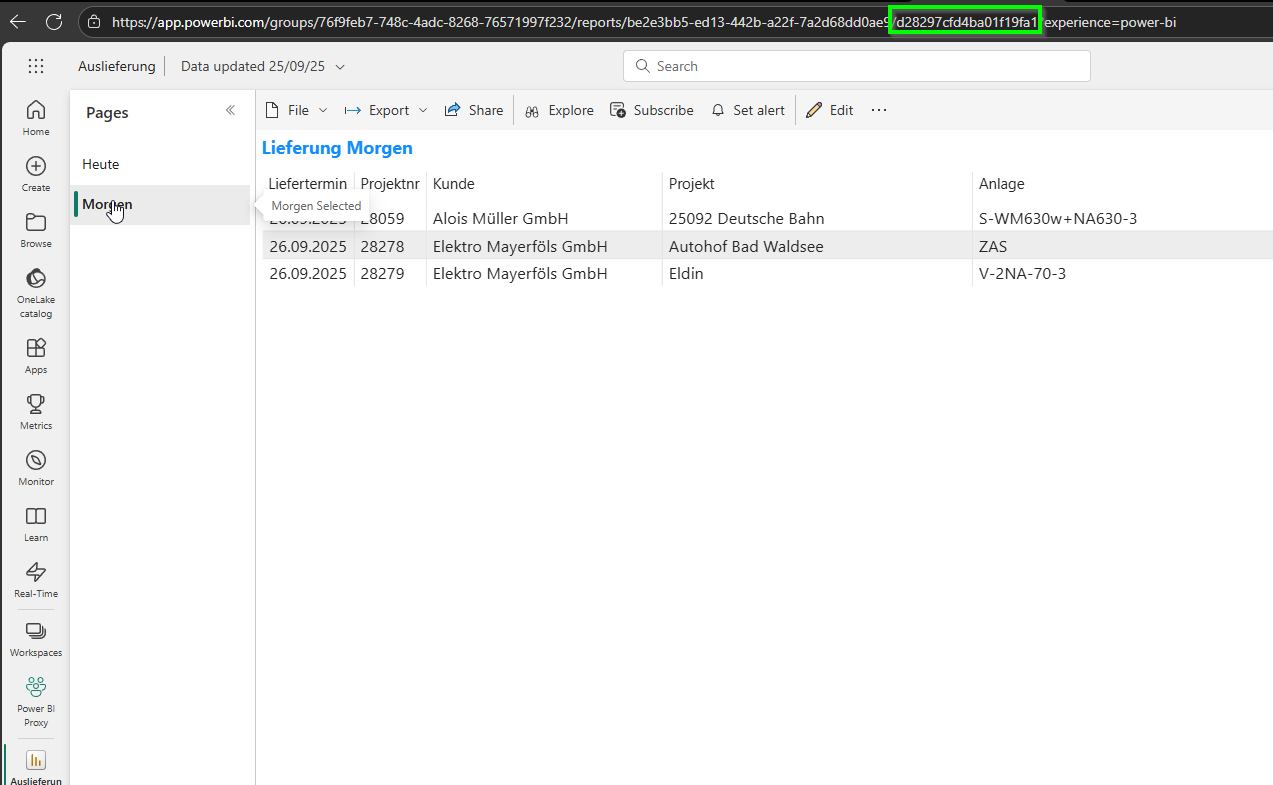1273x785 pixels.
Task: Collapse the Pages pane
Action: pos(230,110)
